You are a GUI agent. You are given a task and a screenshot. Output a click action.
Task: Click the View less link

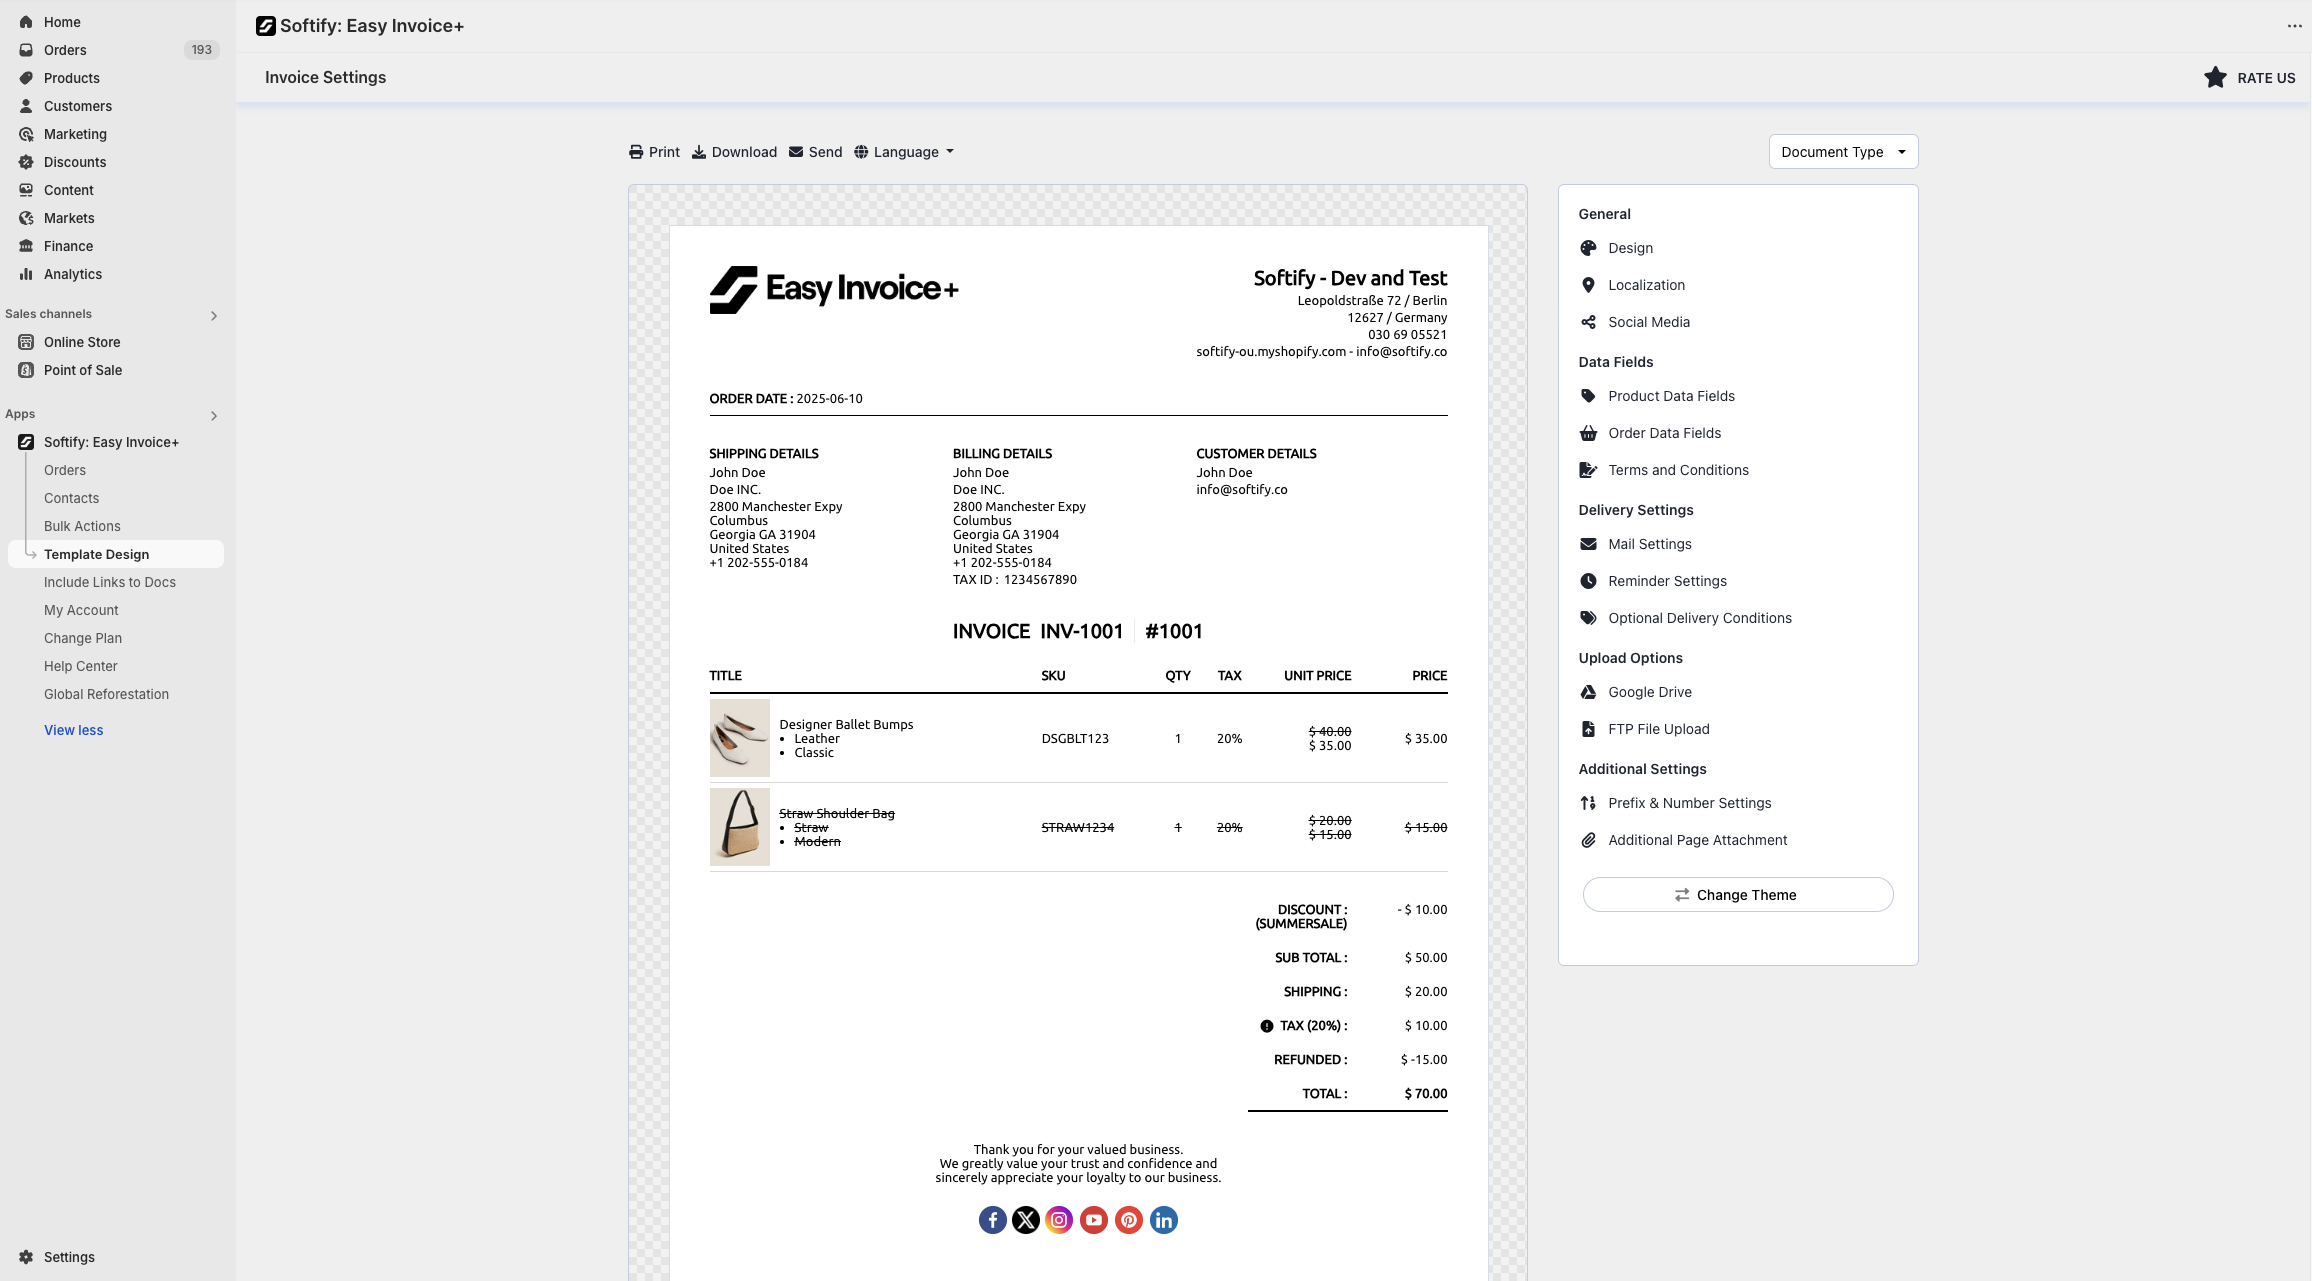pyautogui.click(x=73, y=730)
